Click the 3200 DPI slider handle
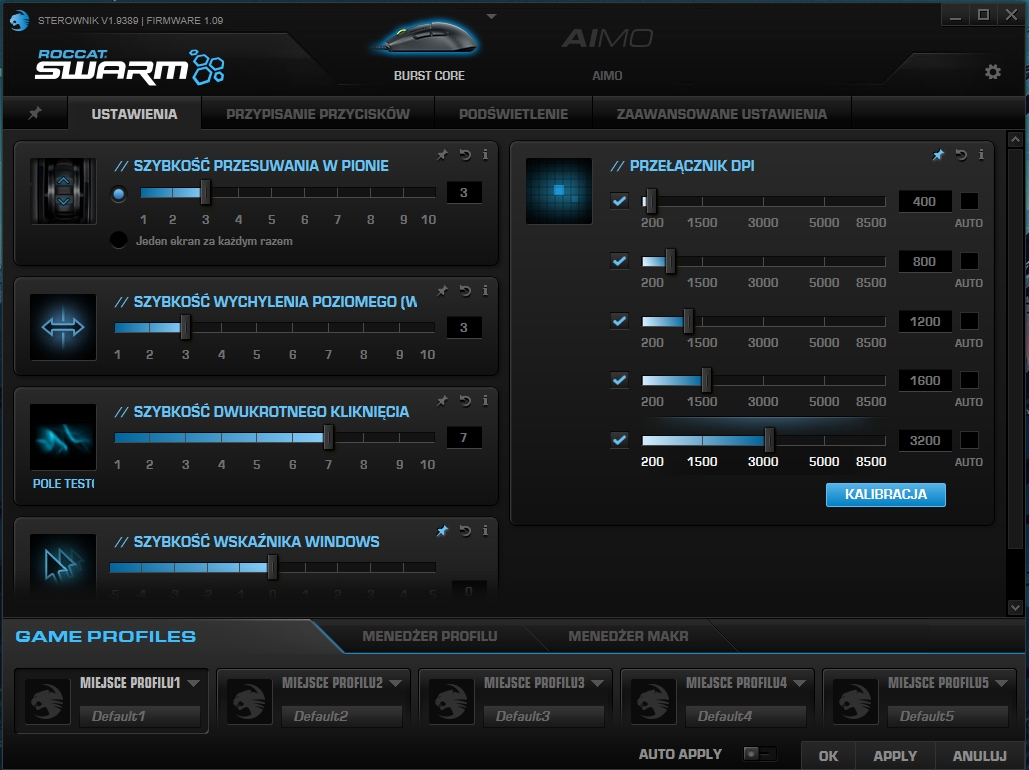This screenshot has width=1029, height=770. click(769, 440)
